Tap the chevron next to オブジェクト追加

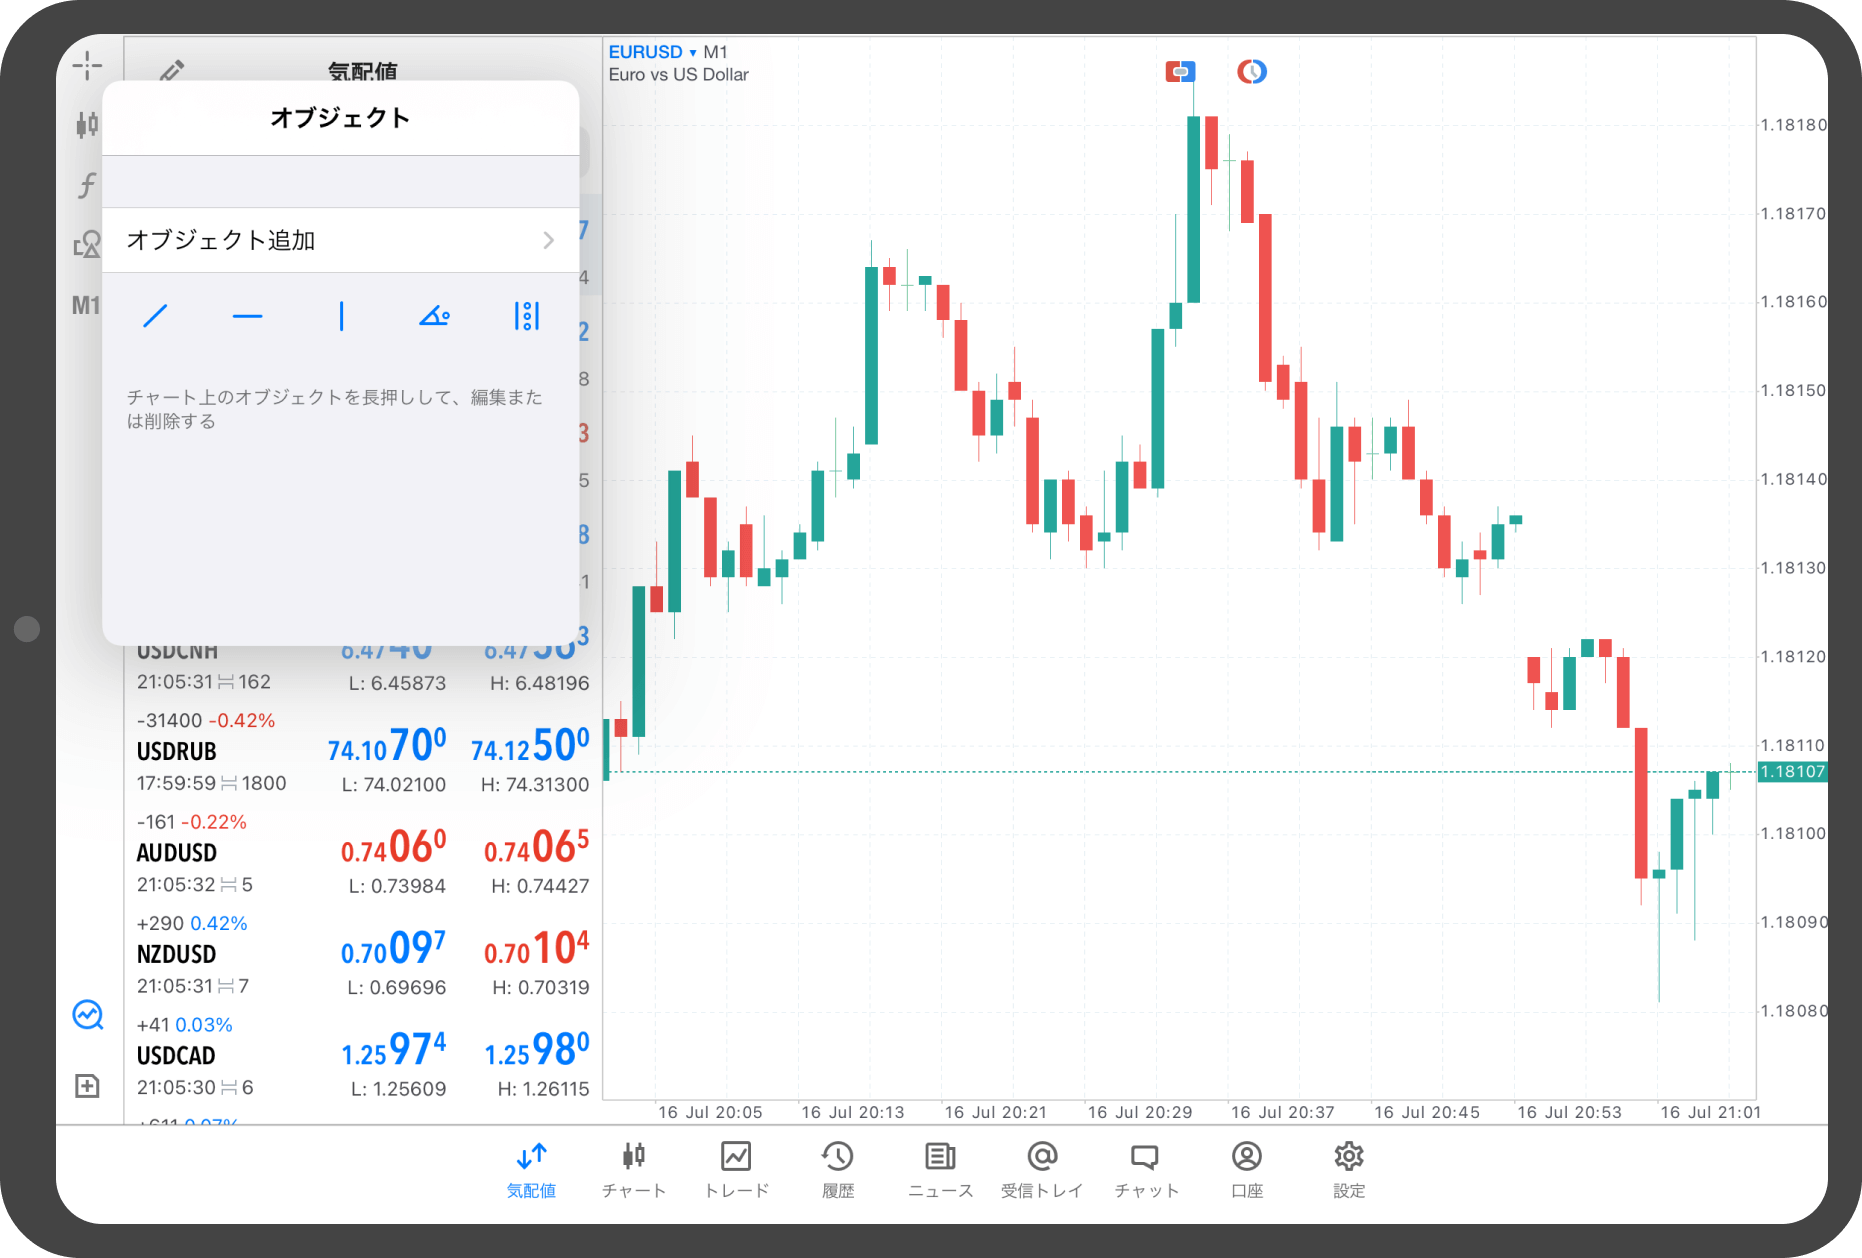548,240
